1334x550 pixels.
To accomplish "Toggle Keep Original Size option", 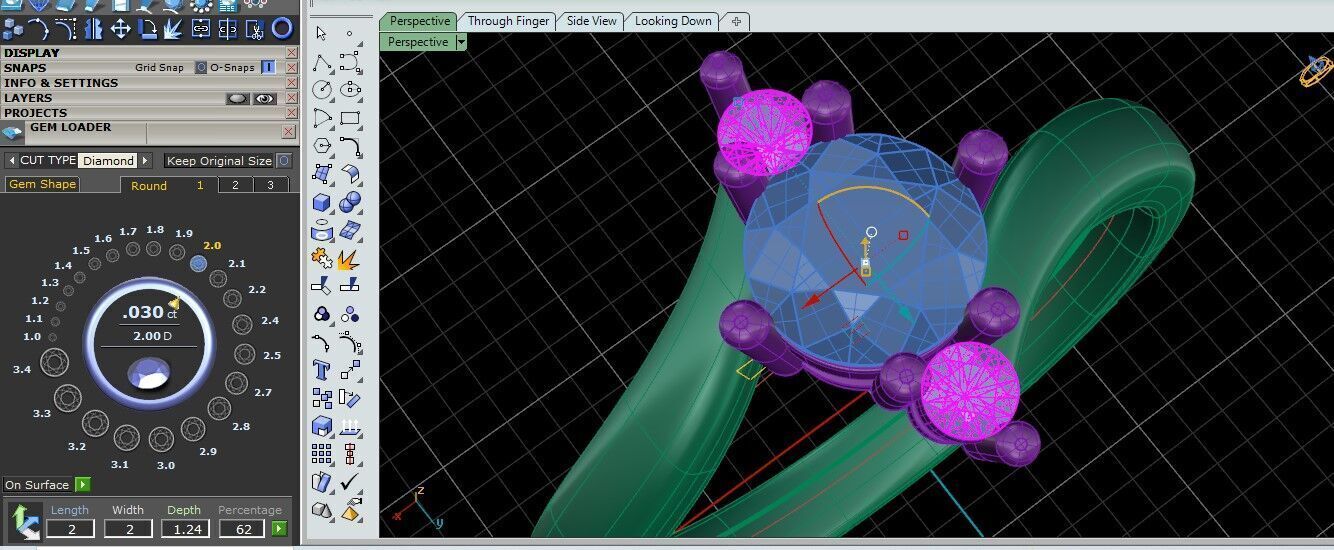I will click(283, 160).
